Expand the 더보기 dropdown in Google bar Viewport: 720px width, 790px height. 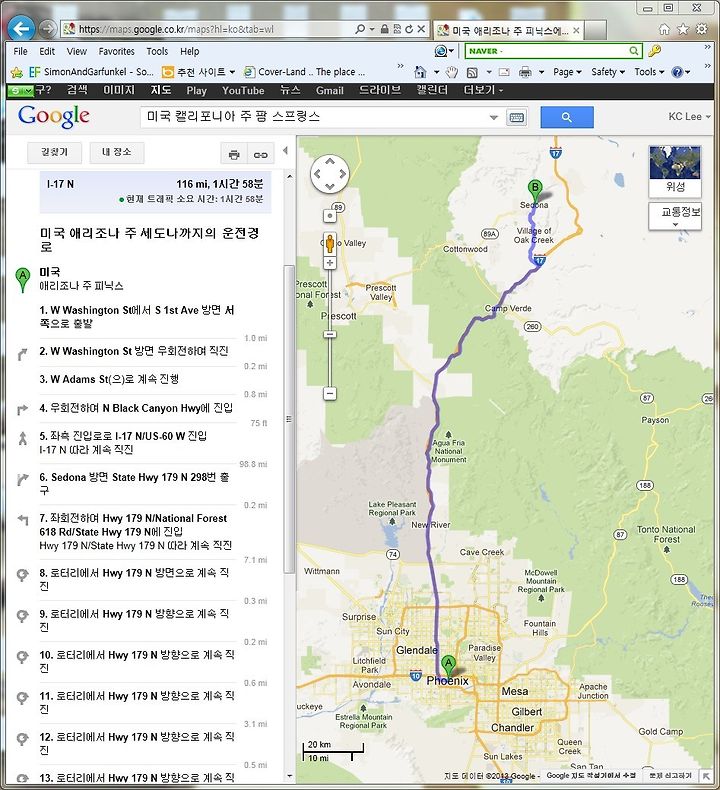point(483,90)
